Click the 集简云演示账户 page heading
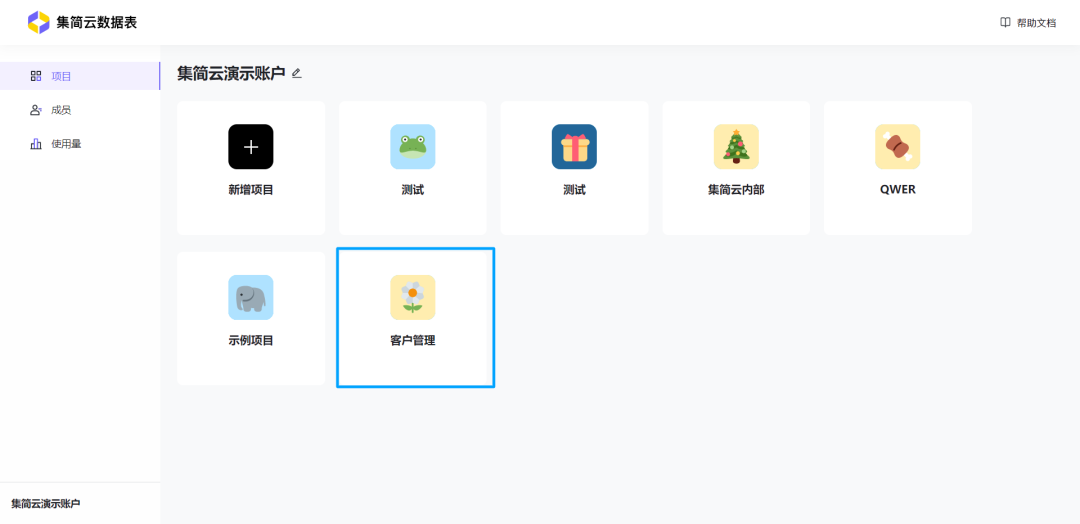Screen dimensions: 1080x524 coord(231,73)
